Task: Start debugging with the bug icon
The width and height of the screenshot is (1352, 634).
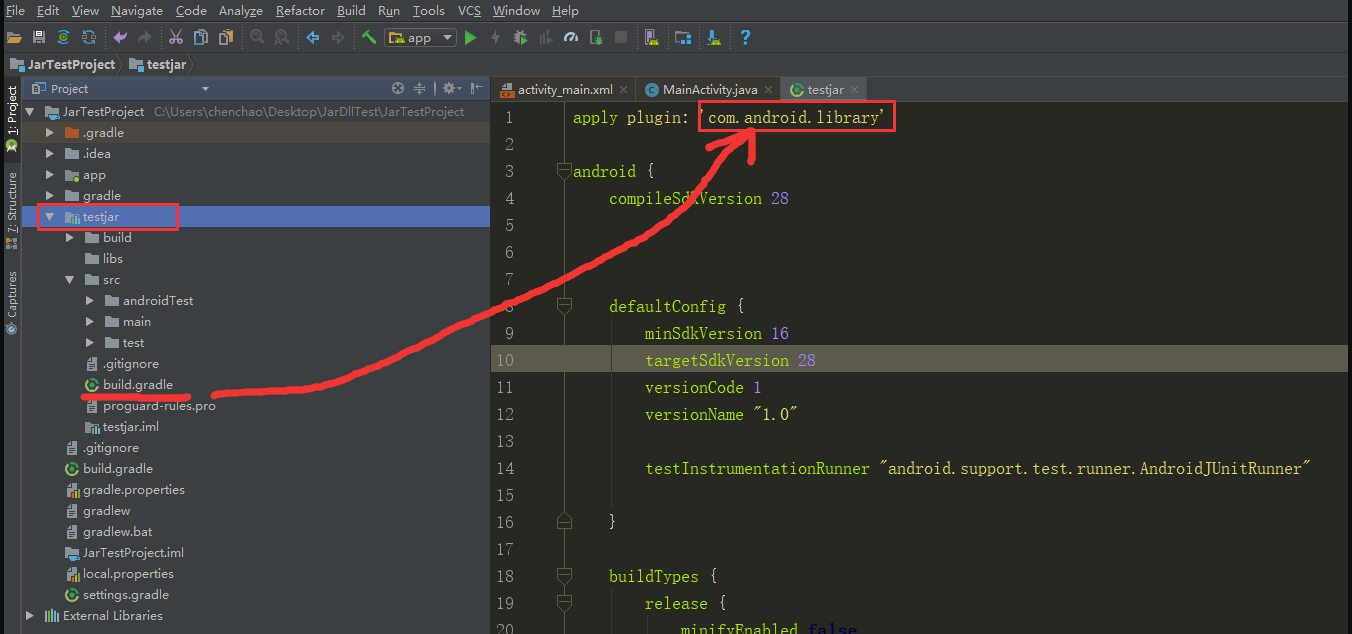Action: pyautogui.click(x=521, y=38)
